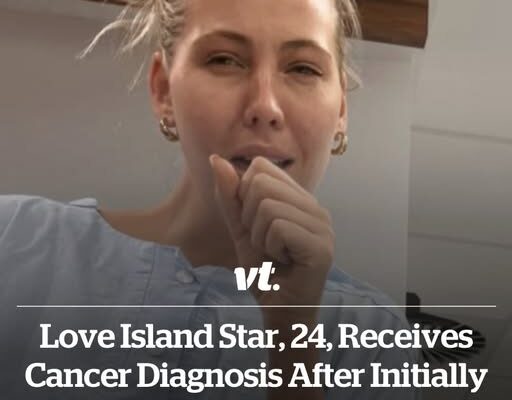Viewport: 512px width, 400px height.
Task: Click the vt. logo watermark
Action: pyautogui.click(x=257, y=279)
